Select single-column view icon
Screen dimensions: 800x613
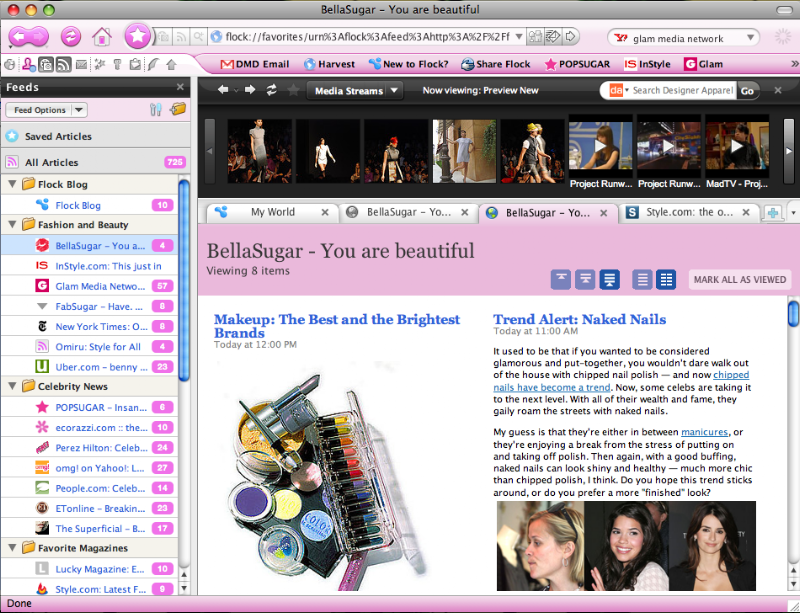pos(642,280)
